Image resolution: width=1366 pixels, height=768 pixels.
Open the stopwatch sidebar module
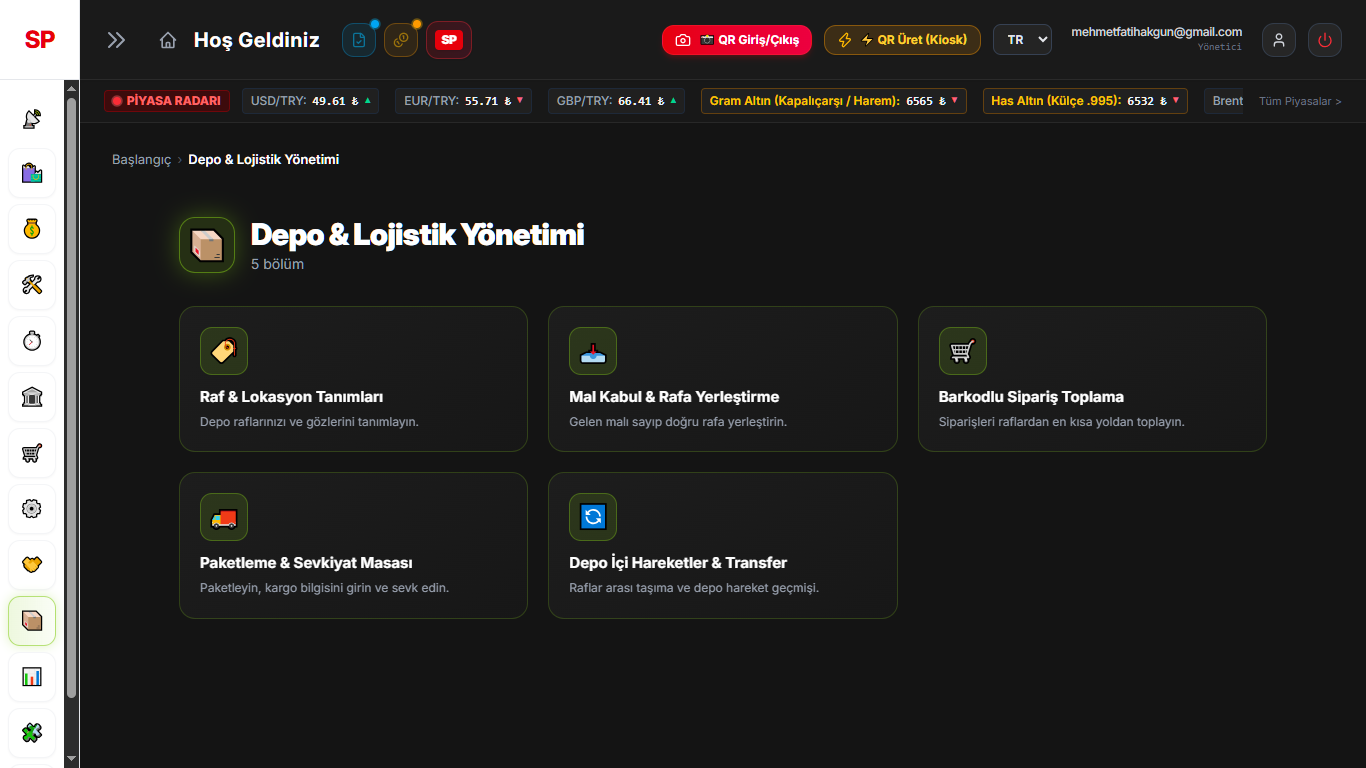coord(32,342)
